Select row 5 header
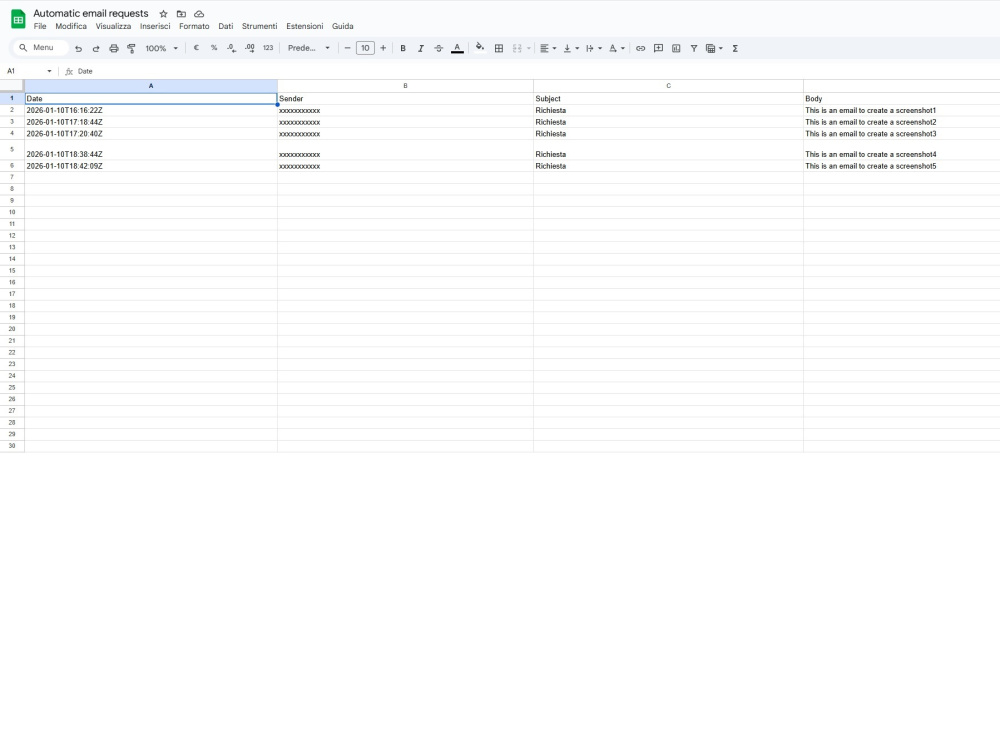This screenshot has height=750, width=1000. (12, 150)
